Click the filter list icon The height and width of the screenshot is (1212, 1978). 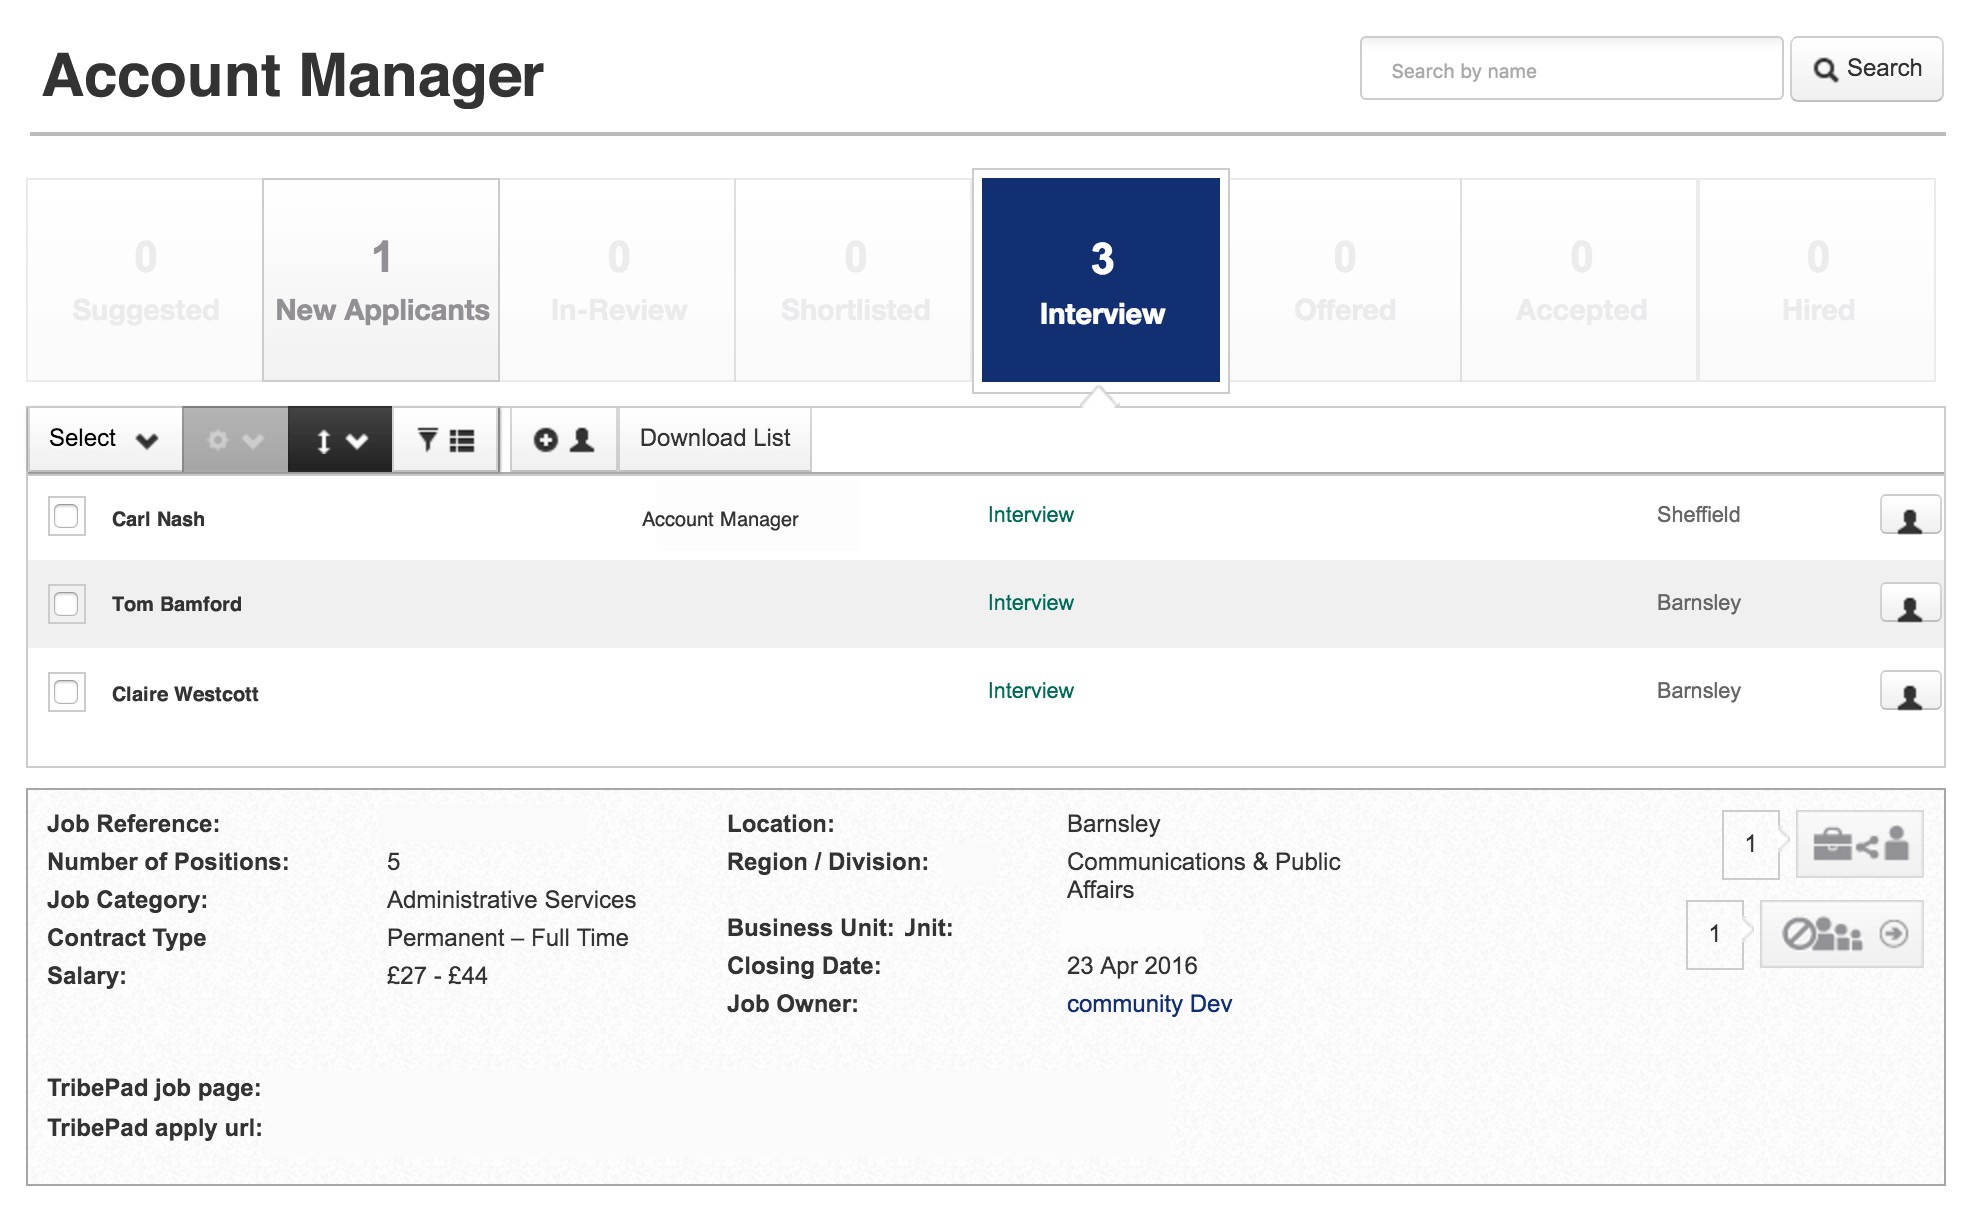pos(445,440)
